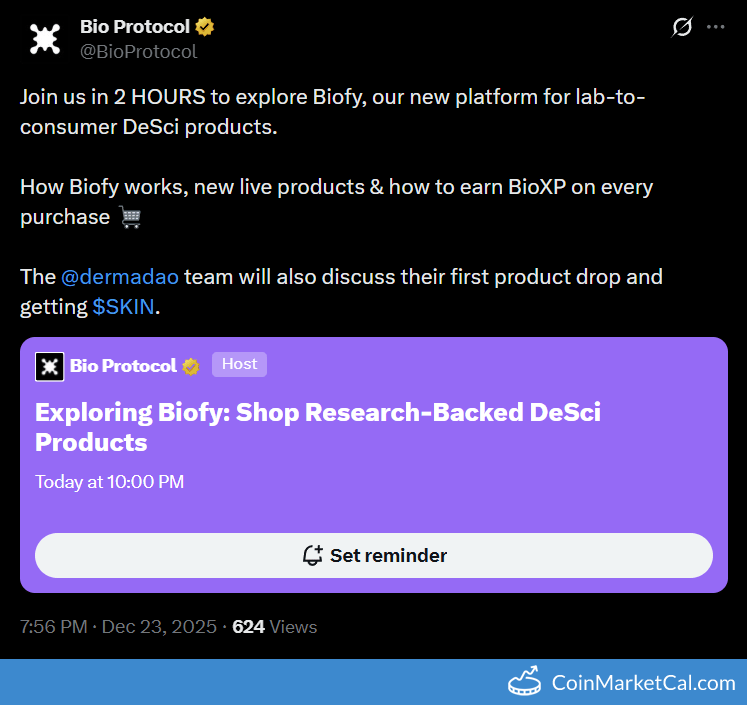The height and width of the screenshot is (705, 747).
Task: Click the Host label in the card
Action: pos(239,365)
